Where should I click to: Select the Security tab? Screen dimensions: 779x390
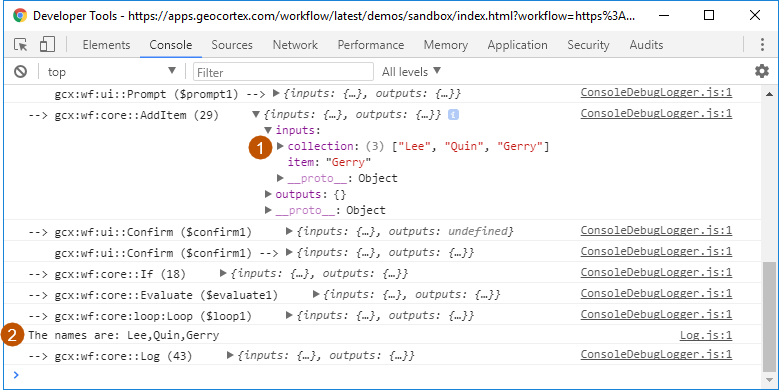[x=588, y=45]
